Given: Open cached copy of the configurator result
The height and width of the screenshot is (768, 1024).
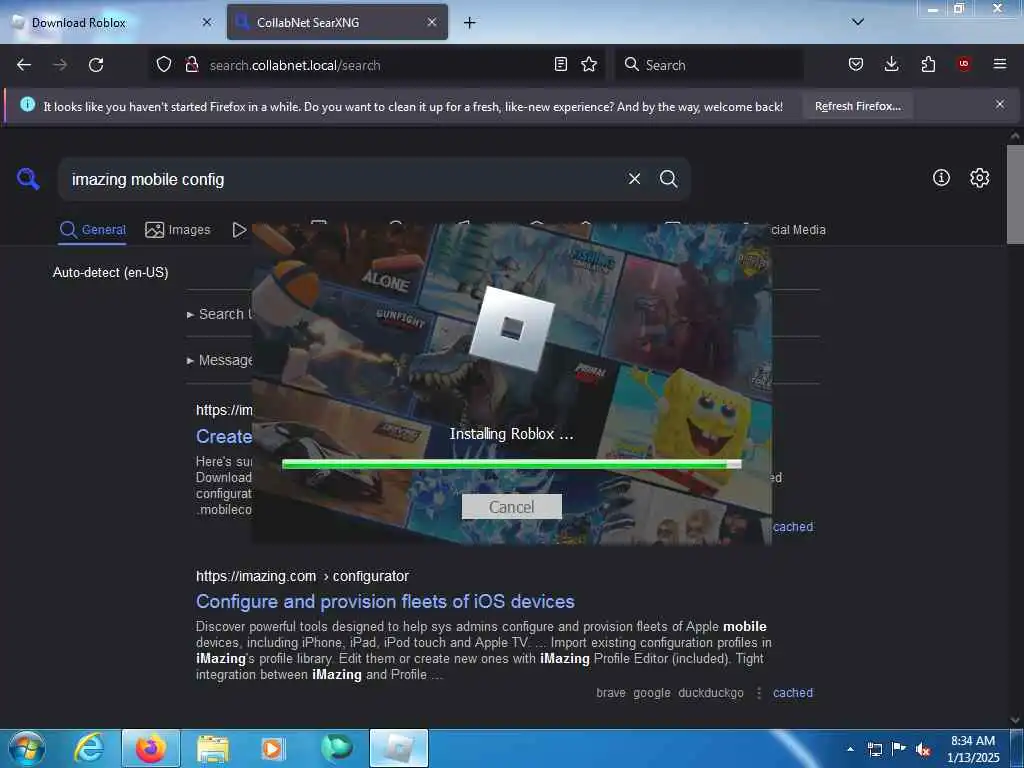Looking at the screenshot, I should tap(793, 693).
